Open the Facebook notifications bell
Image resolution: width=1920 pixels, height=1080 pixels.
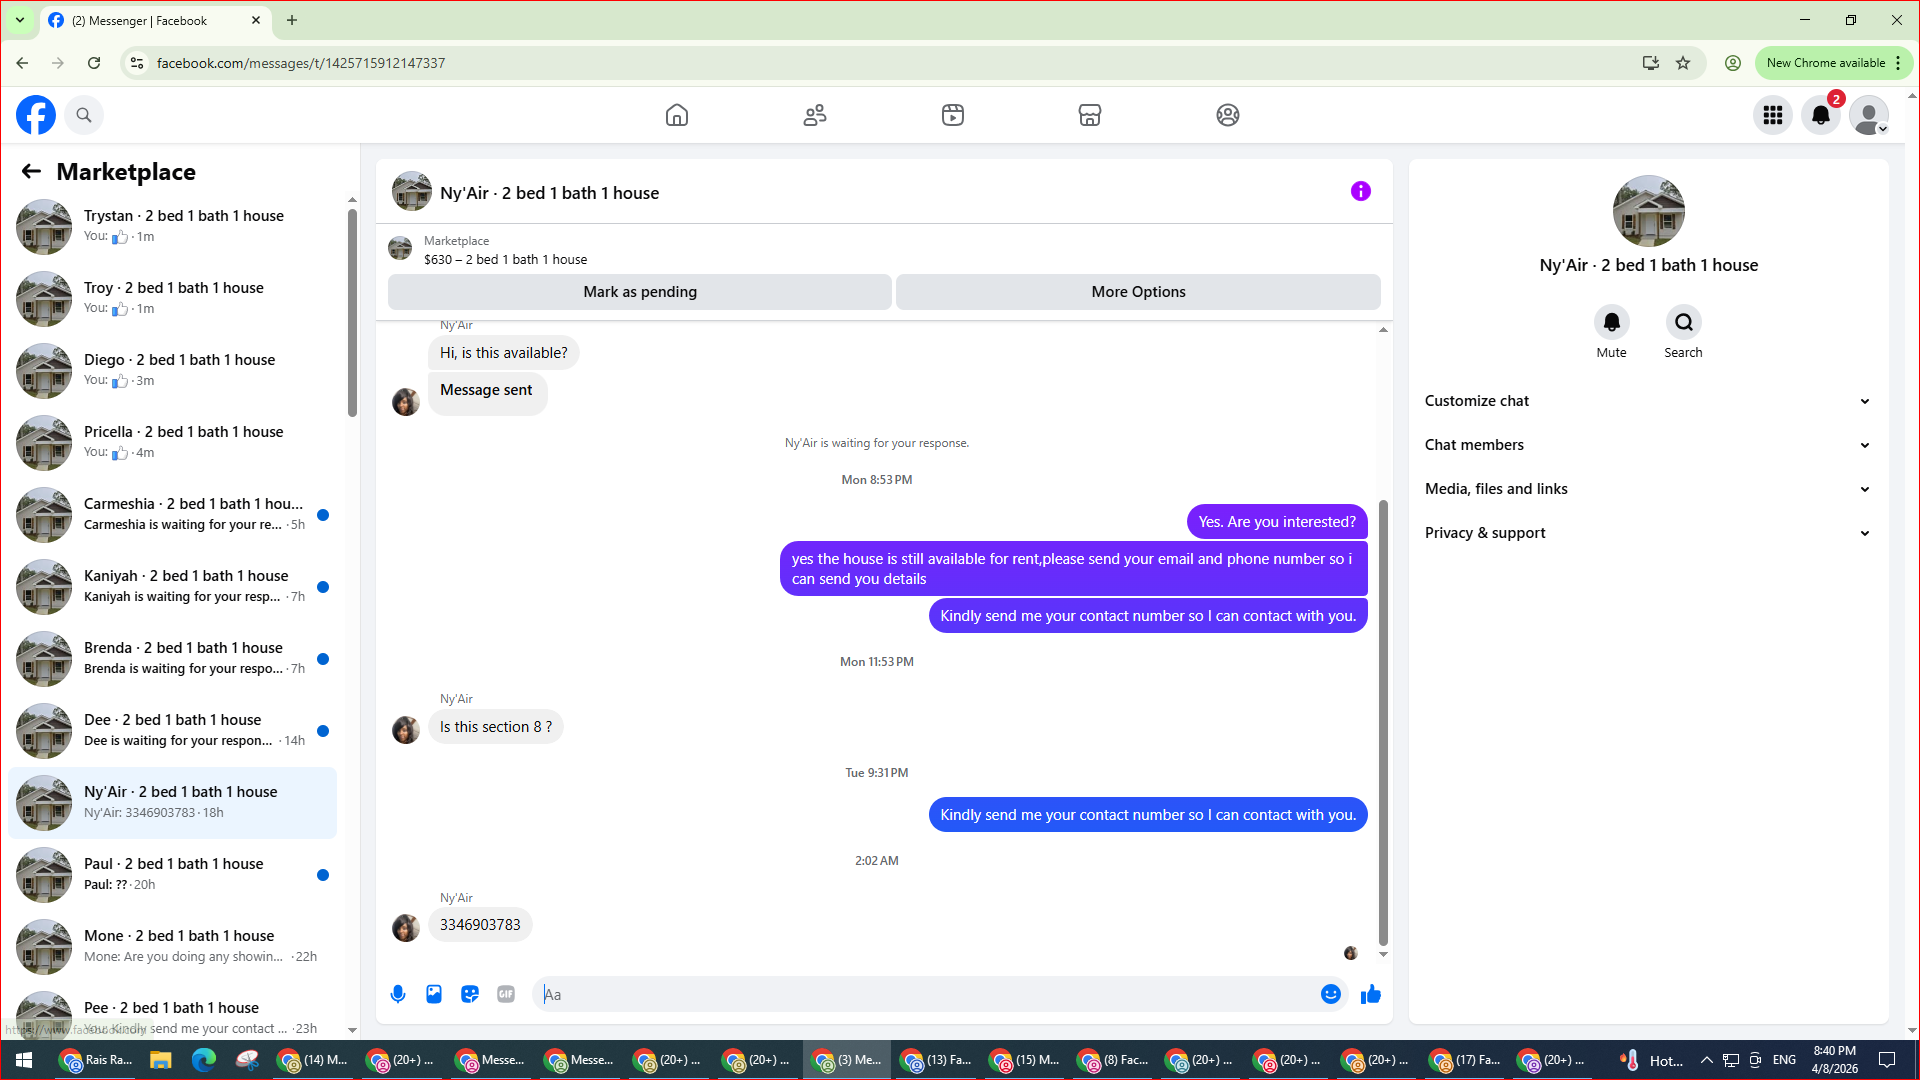point(1820,115)
